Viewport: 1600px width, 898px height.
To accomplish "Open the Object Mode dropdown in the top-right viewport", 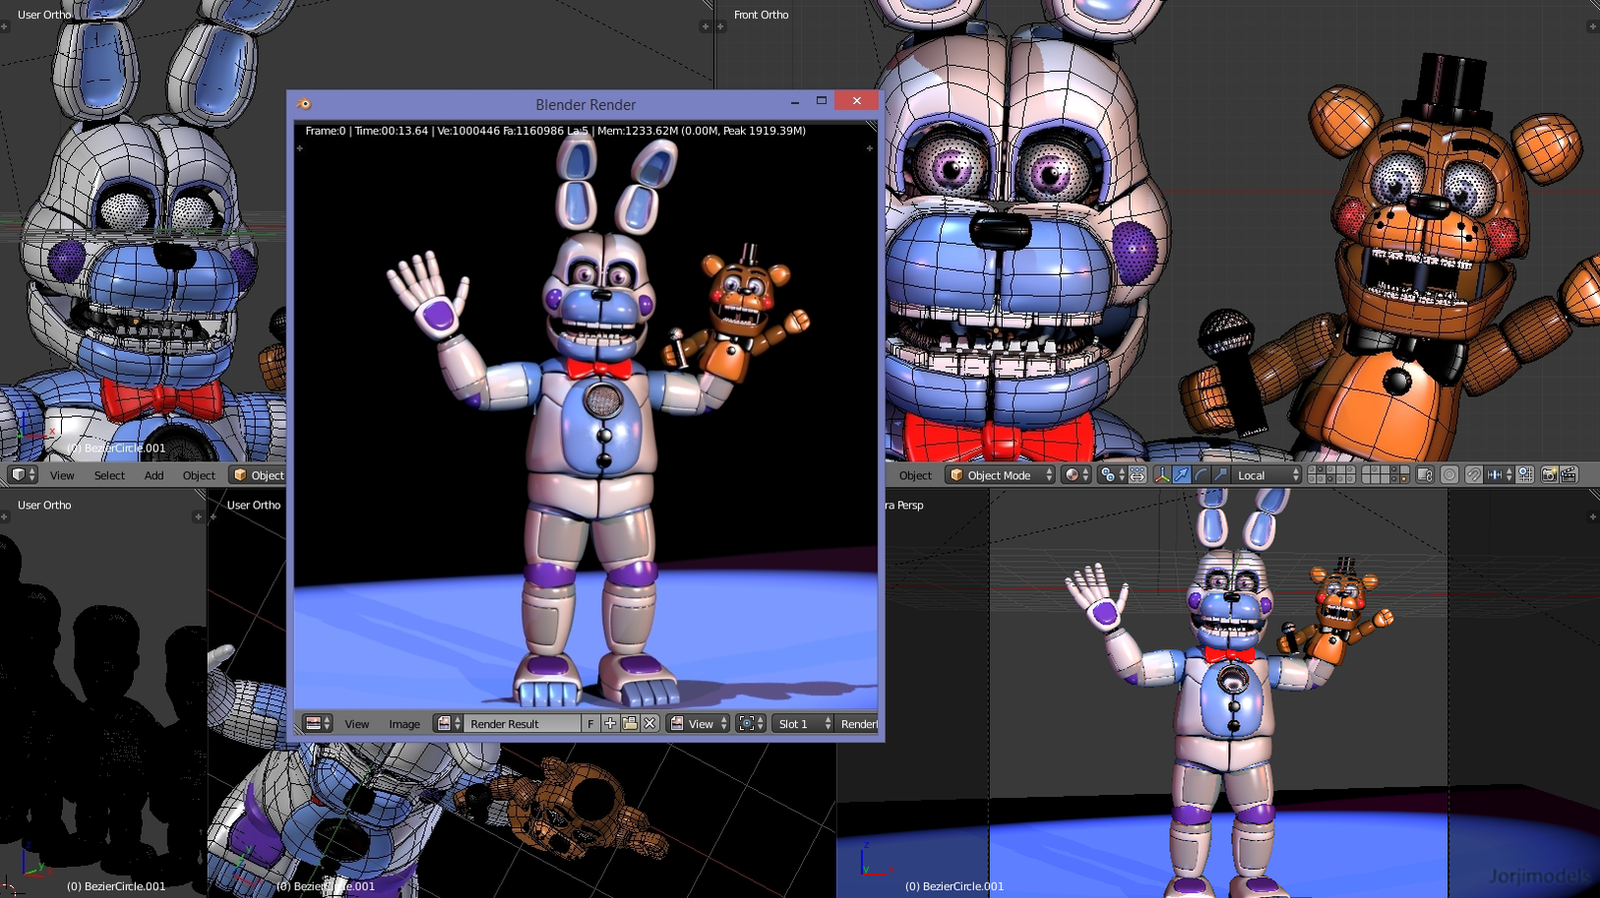I will click(x=1000, y=475).
